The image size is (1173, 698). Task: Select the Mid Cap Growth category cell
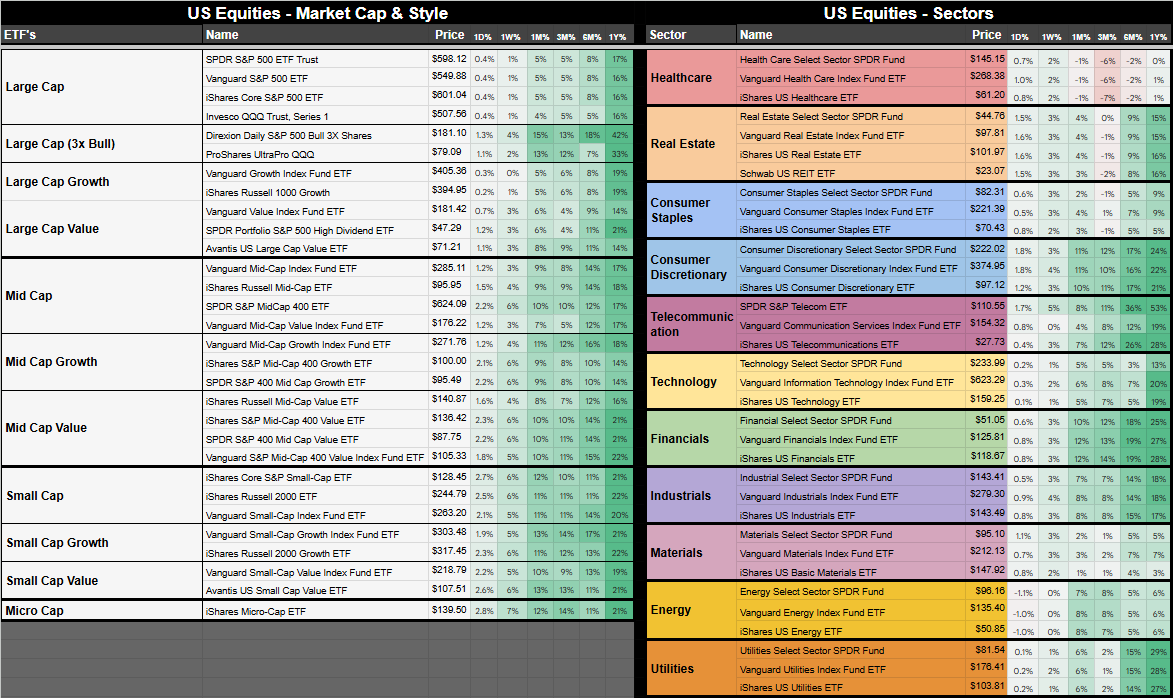pyautogui.click(x=102, y=361)
